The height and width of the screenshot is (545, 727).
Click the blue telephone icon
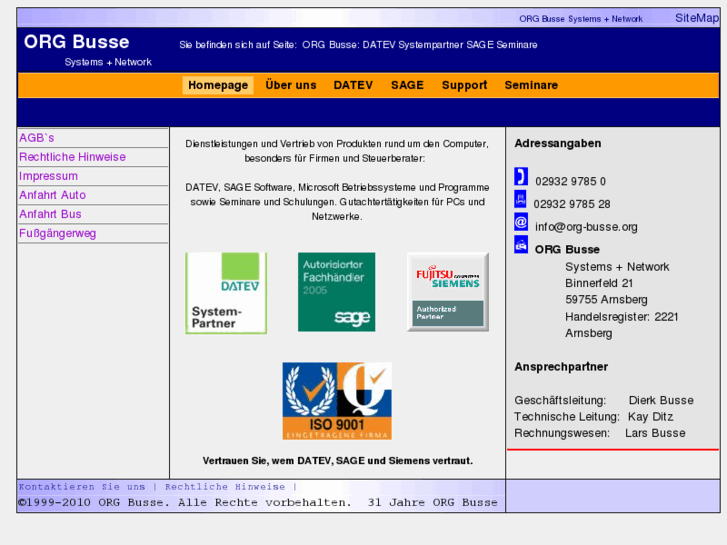(x=521, y=177)
